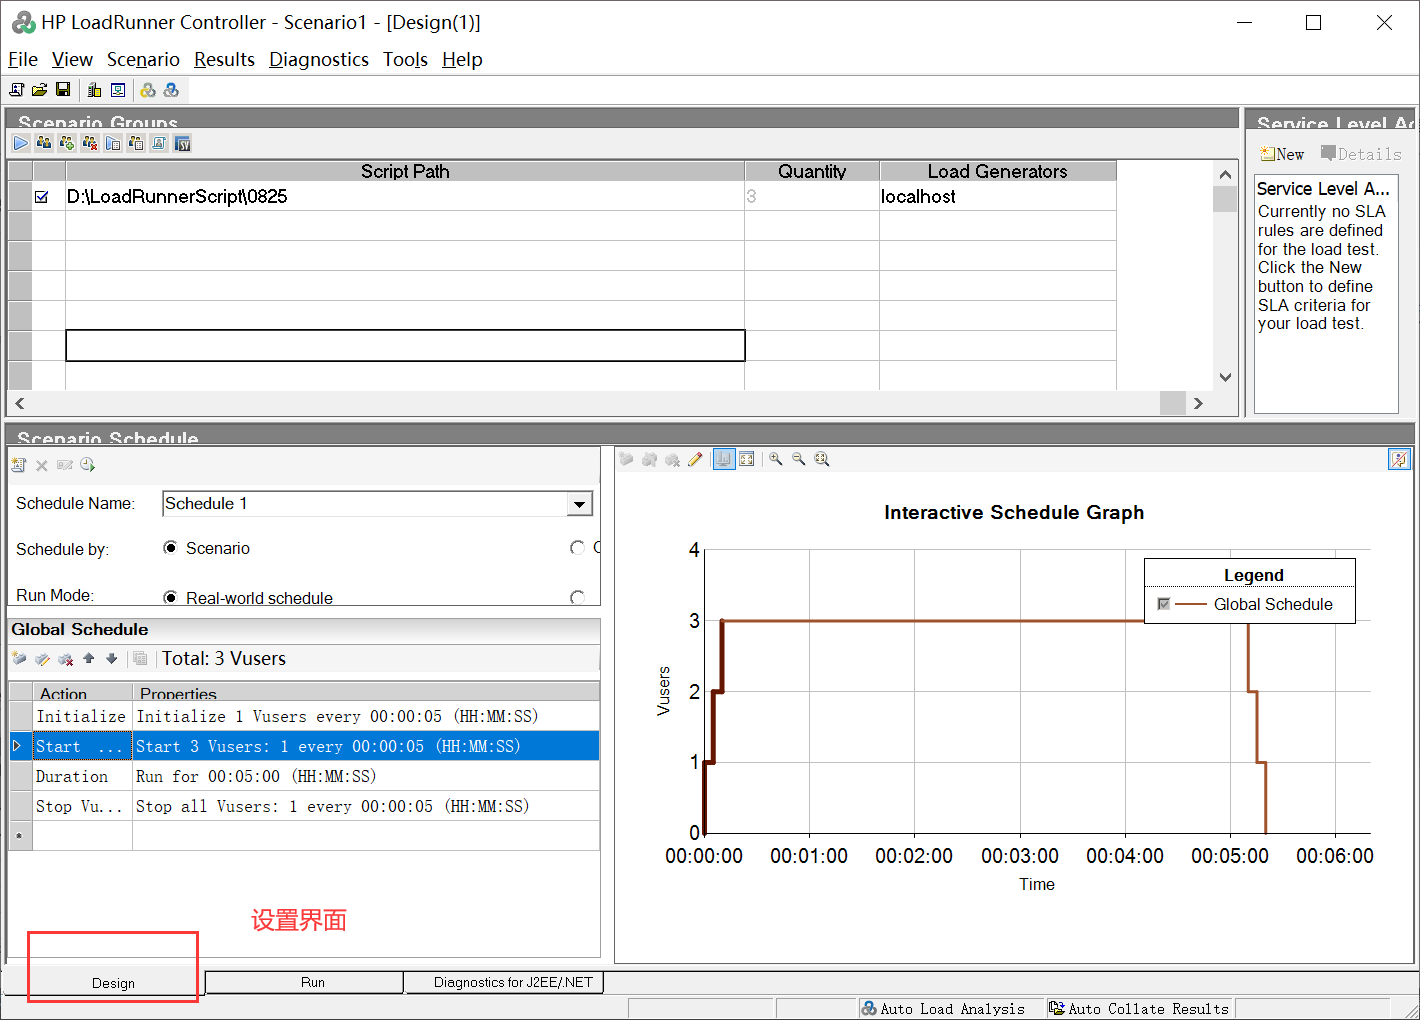
Task: Create a new schedule with the starred scroll icon
Action: coord(18,465)
